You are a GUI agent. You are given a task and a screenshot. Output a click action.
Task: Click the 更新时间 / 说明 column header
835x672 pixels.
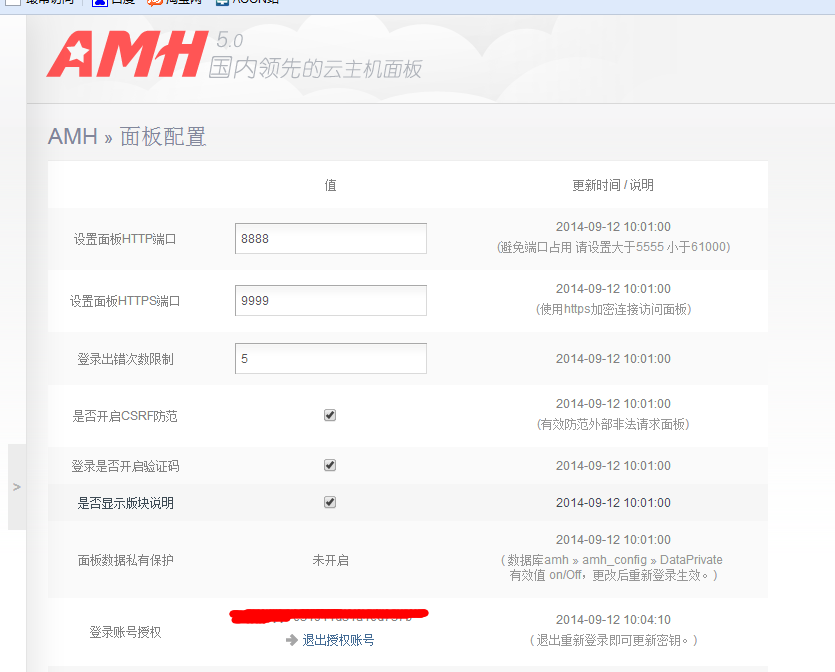pyautogui.click(x=612, y=185)
